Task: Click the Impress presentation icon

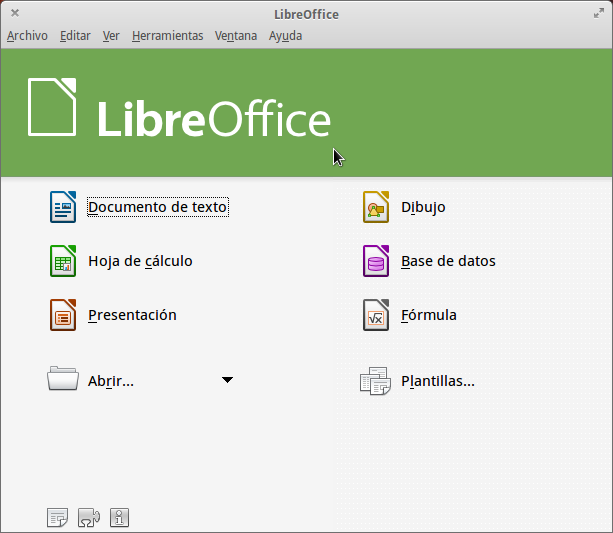Action: 63,315
